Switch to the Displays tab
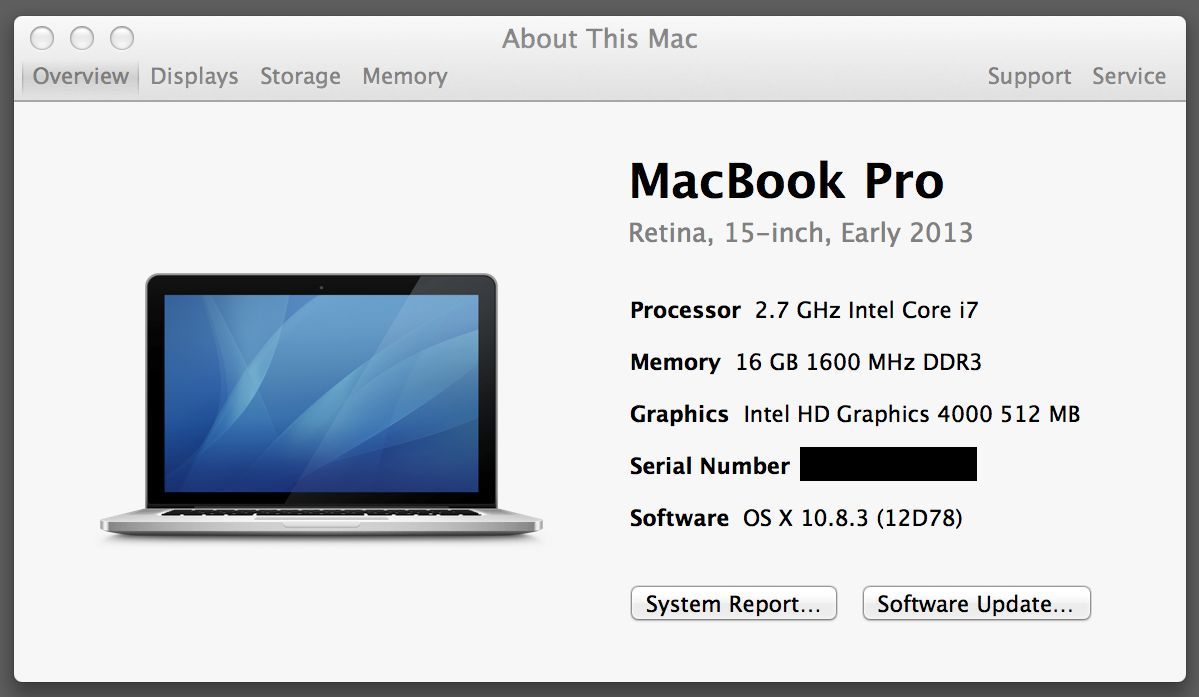Image resolution: width=1199 pixels, height=697 pixels. click(194, 76)
